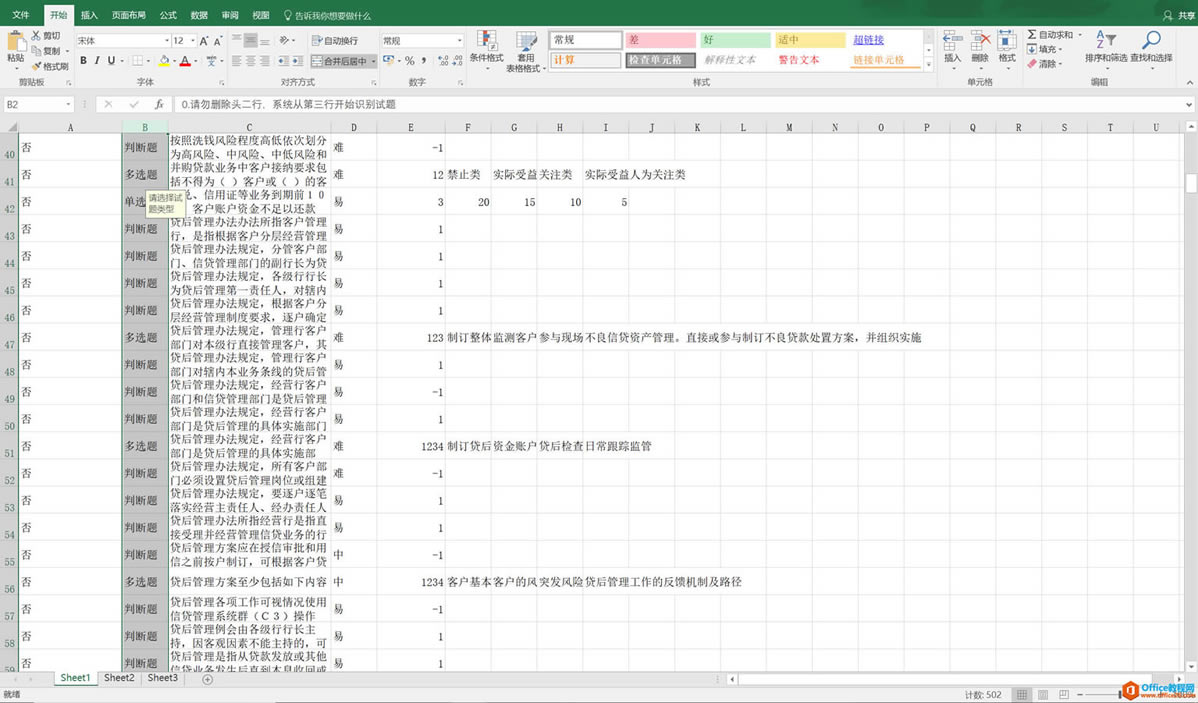
Task: Switch to the Insert (插入) tab
Action: [x=89, y=15]
